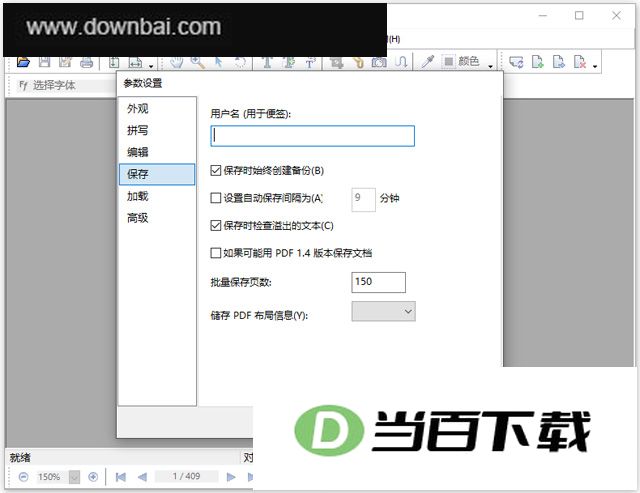Screen dimensions: 640x493
Task: Select the Eyedropper color picker tool
Action: [427, 62]
